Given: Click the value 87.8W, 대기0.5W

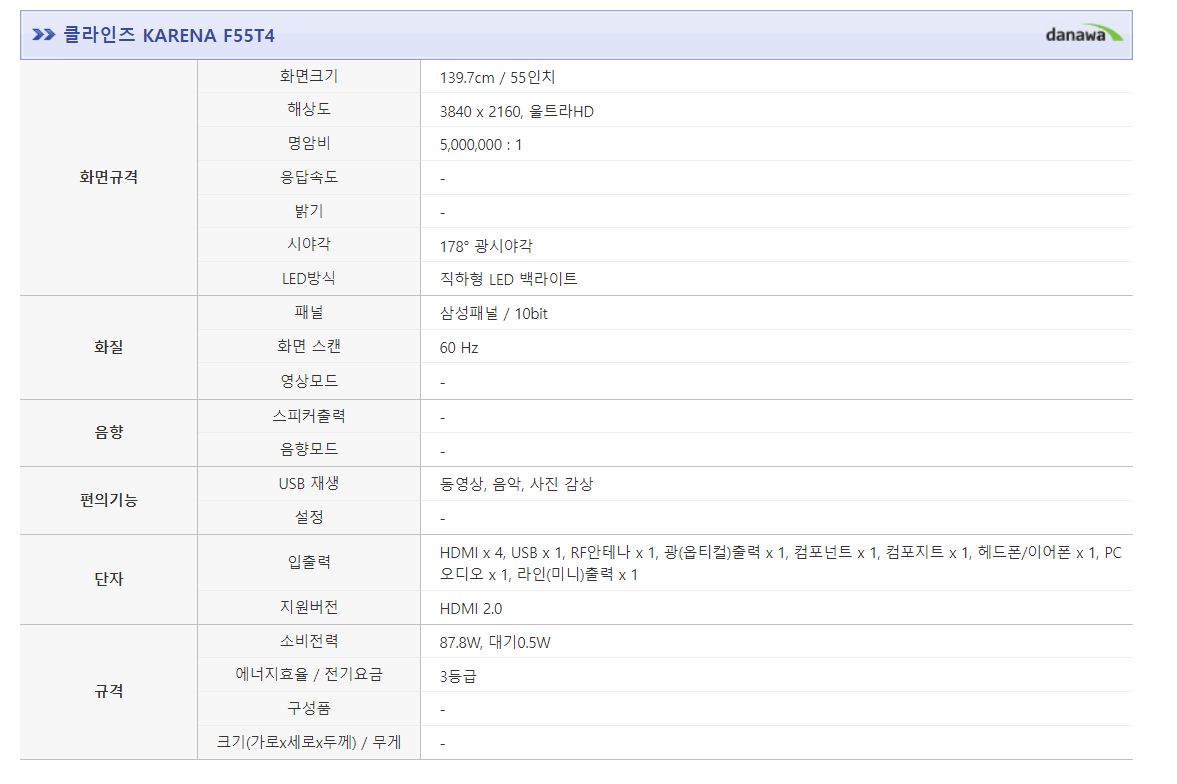Looking at the screenshot, I should [x=495, y=643].
